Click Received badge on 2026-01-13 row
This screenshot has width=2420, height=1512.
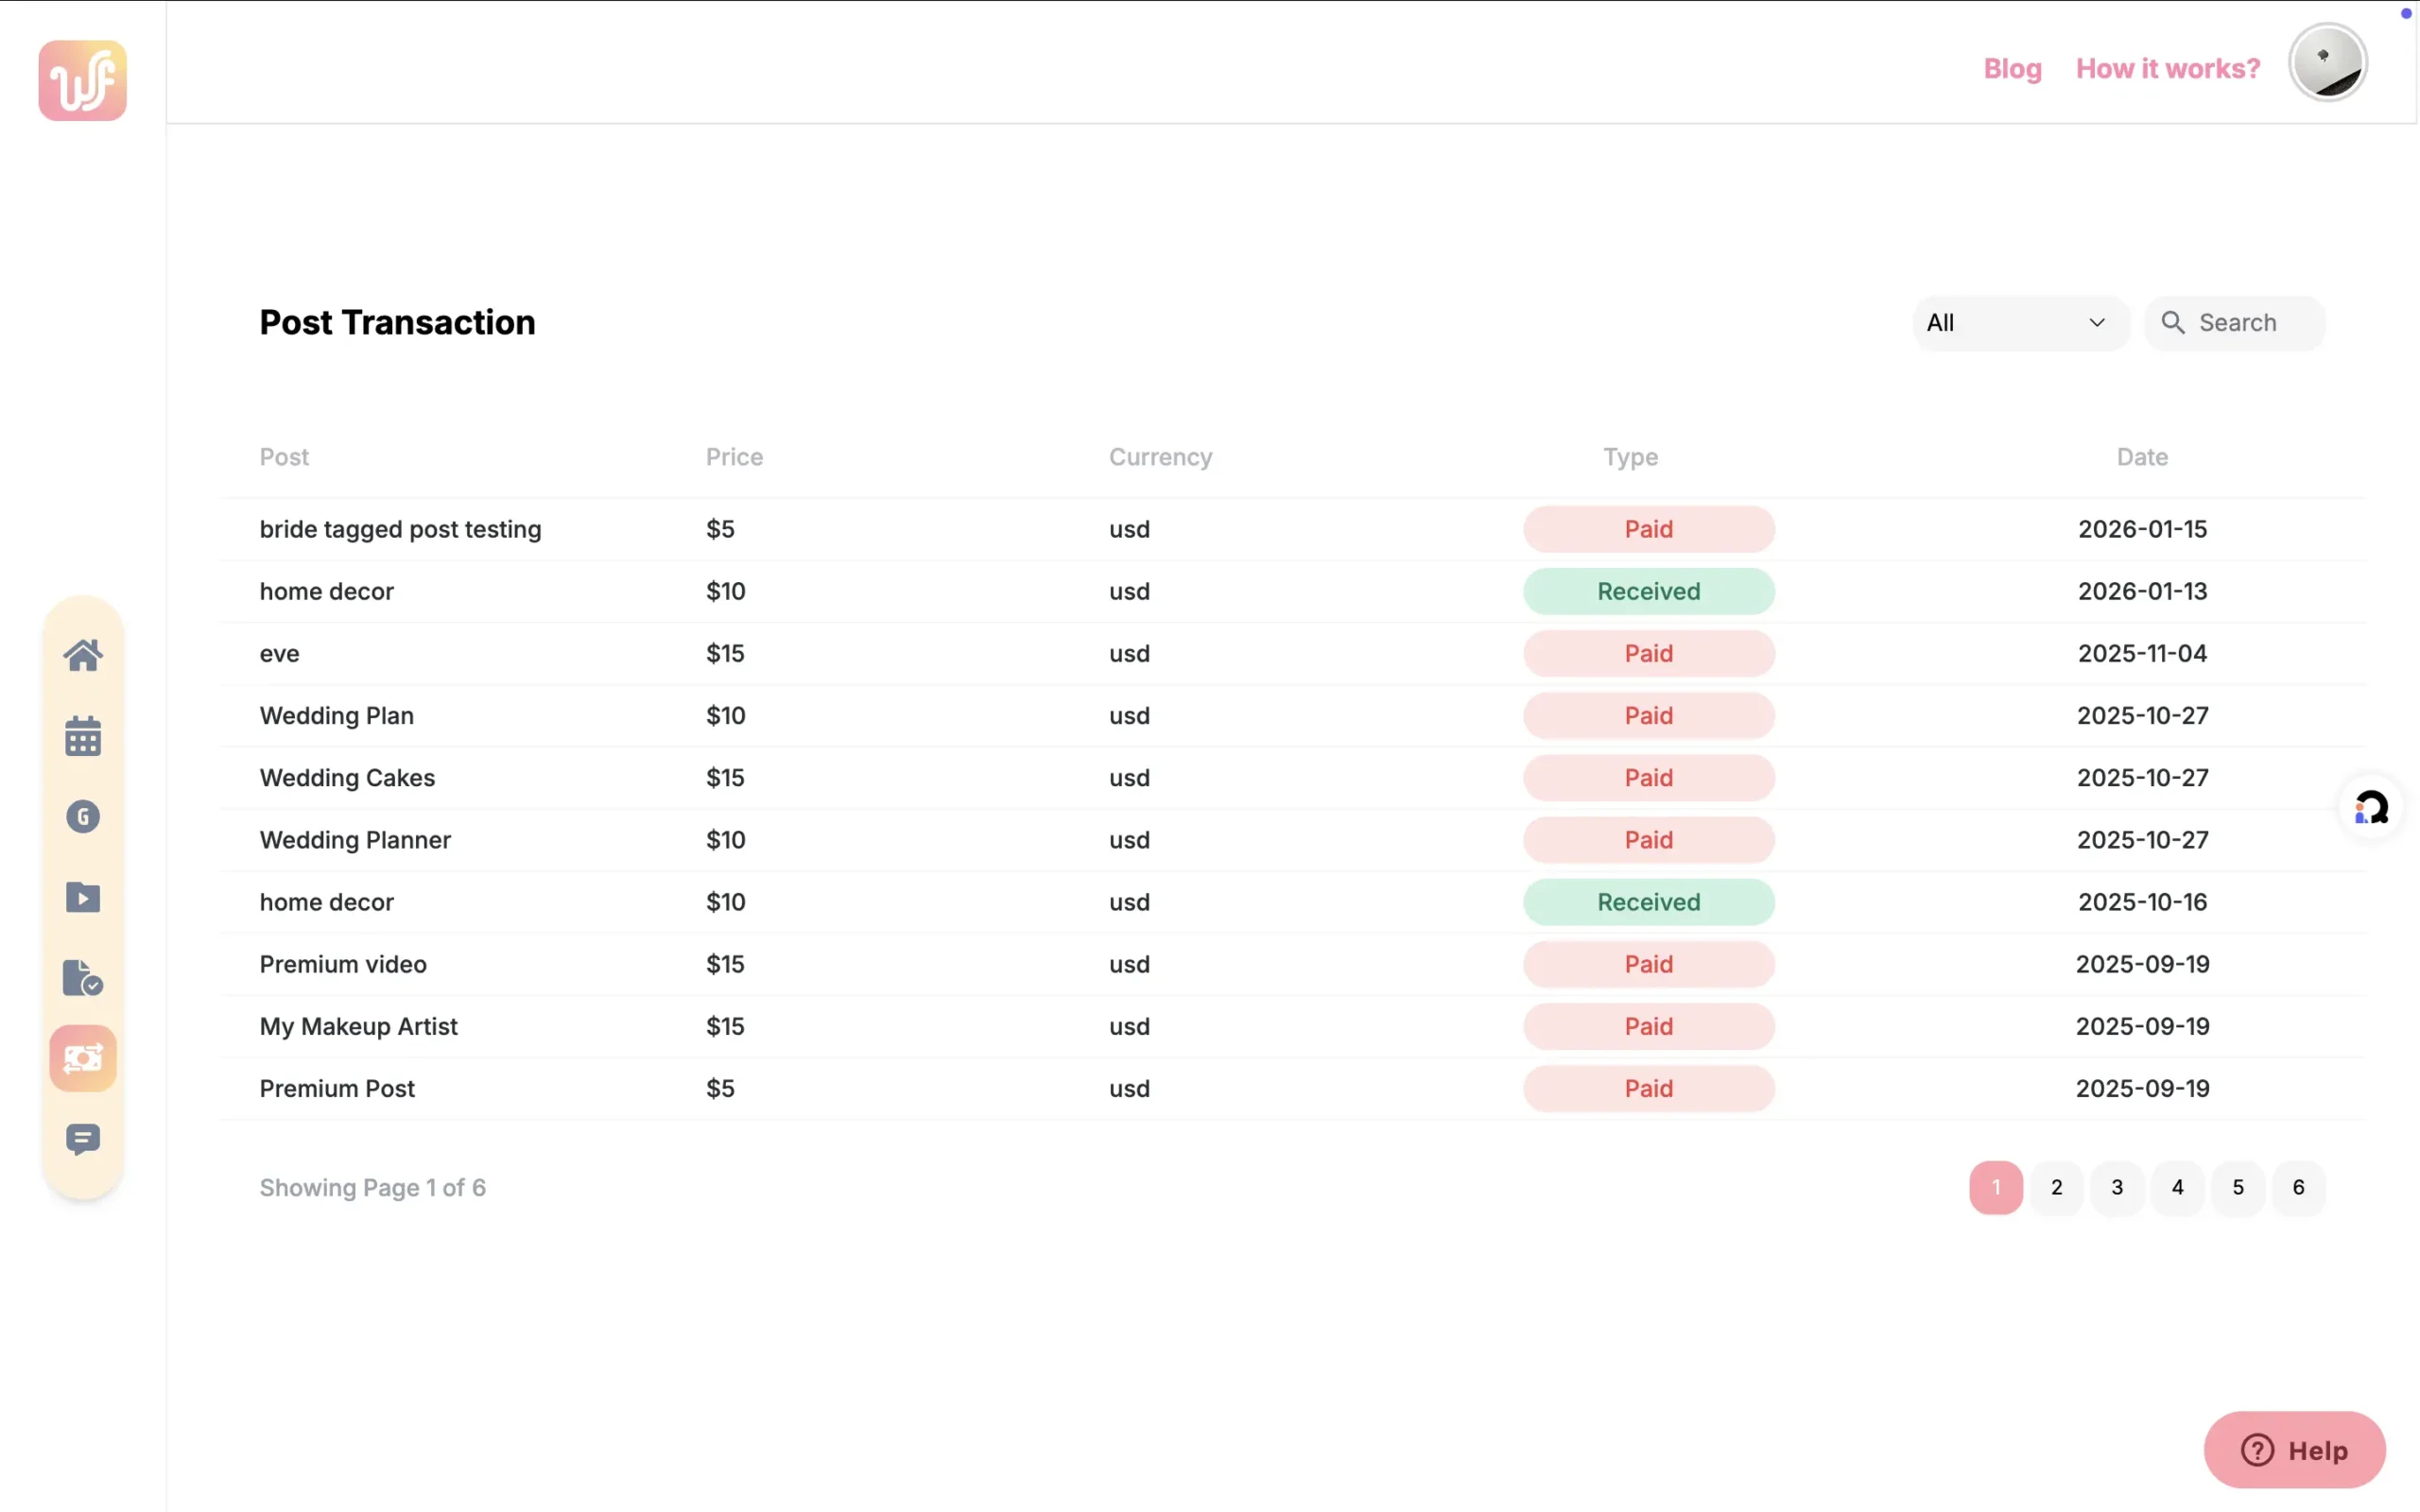click(x=1648, y=591)
